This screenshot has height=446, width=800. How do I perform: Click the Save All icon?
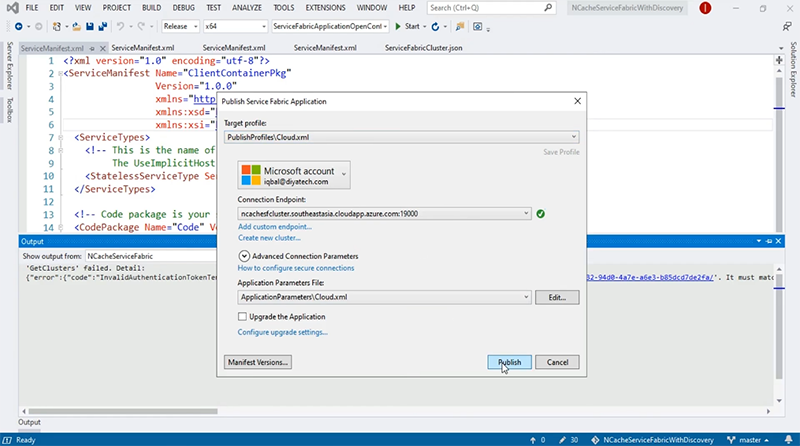pos(103,27)
